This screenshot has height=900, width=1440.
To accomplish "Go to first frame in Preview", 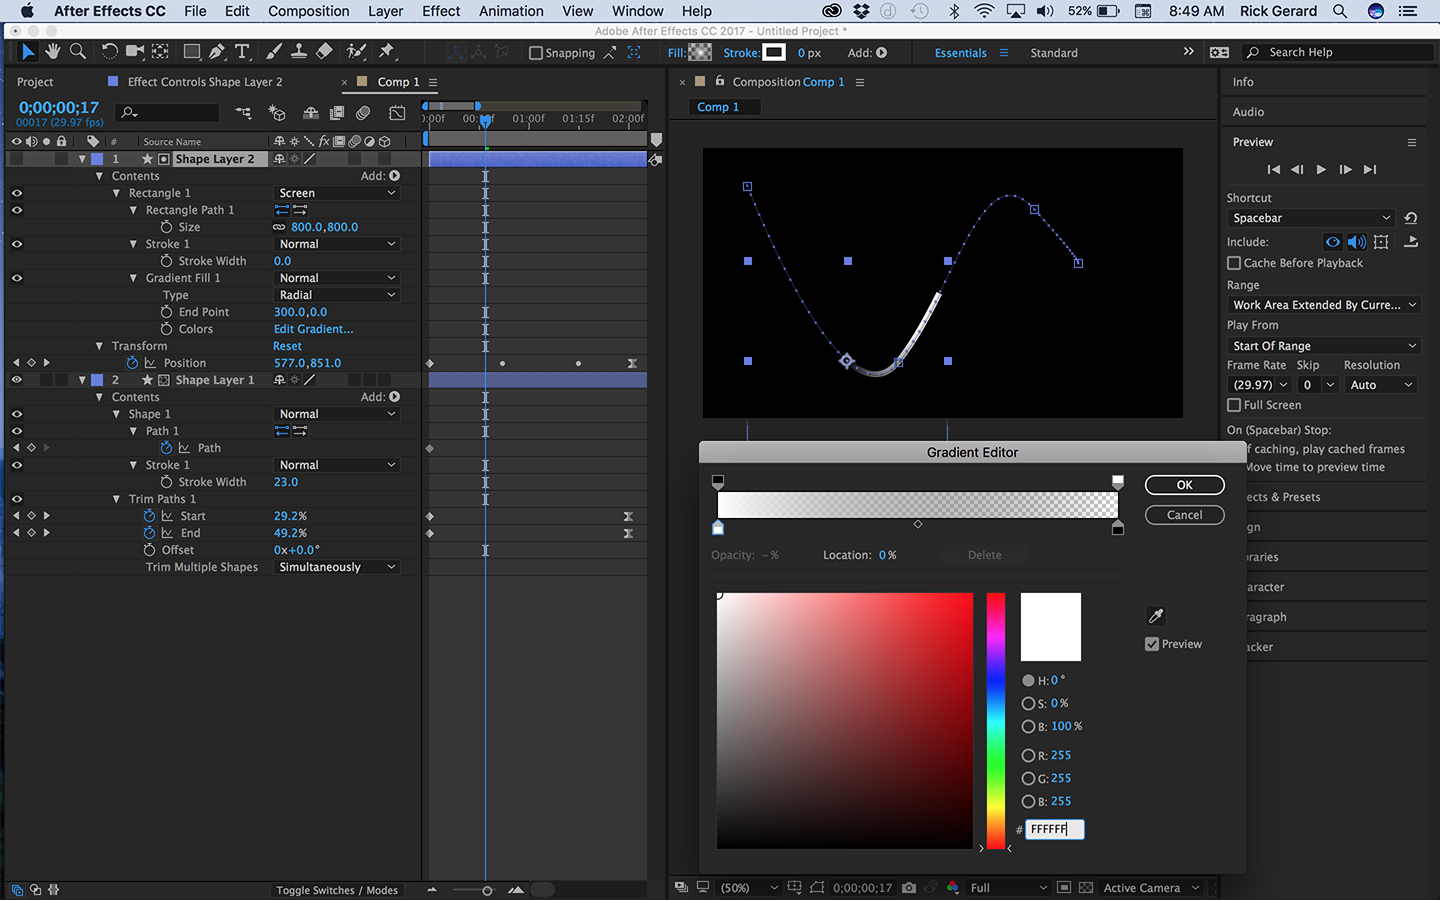I will [x=1273, y=170].
